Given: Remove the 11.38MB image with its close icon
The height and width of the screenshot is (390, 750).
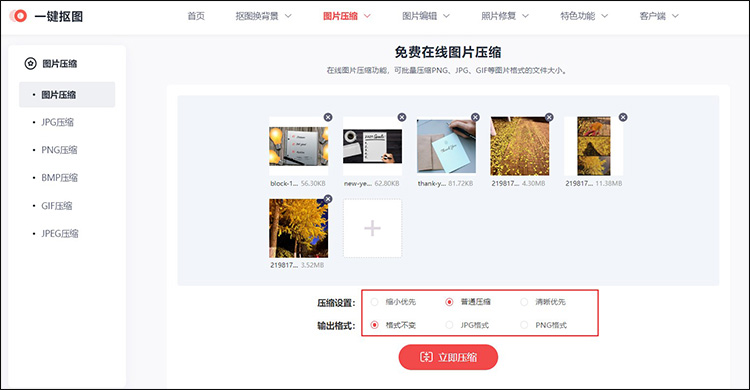Looking at the screenshot, I should coord(623,117).
